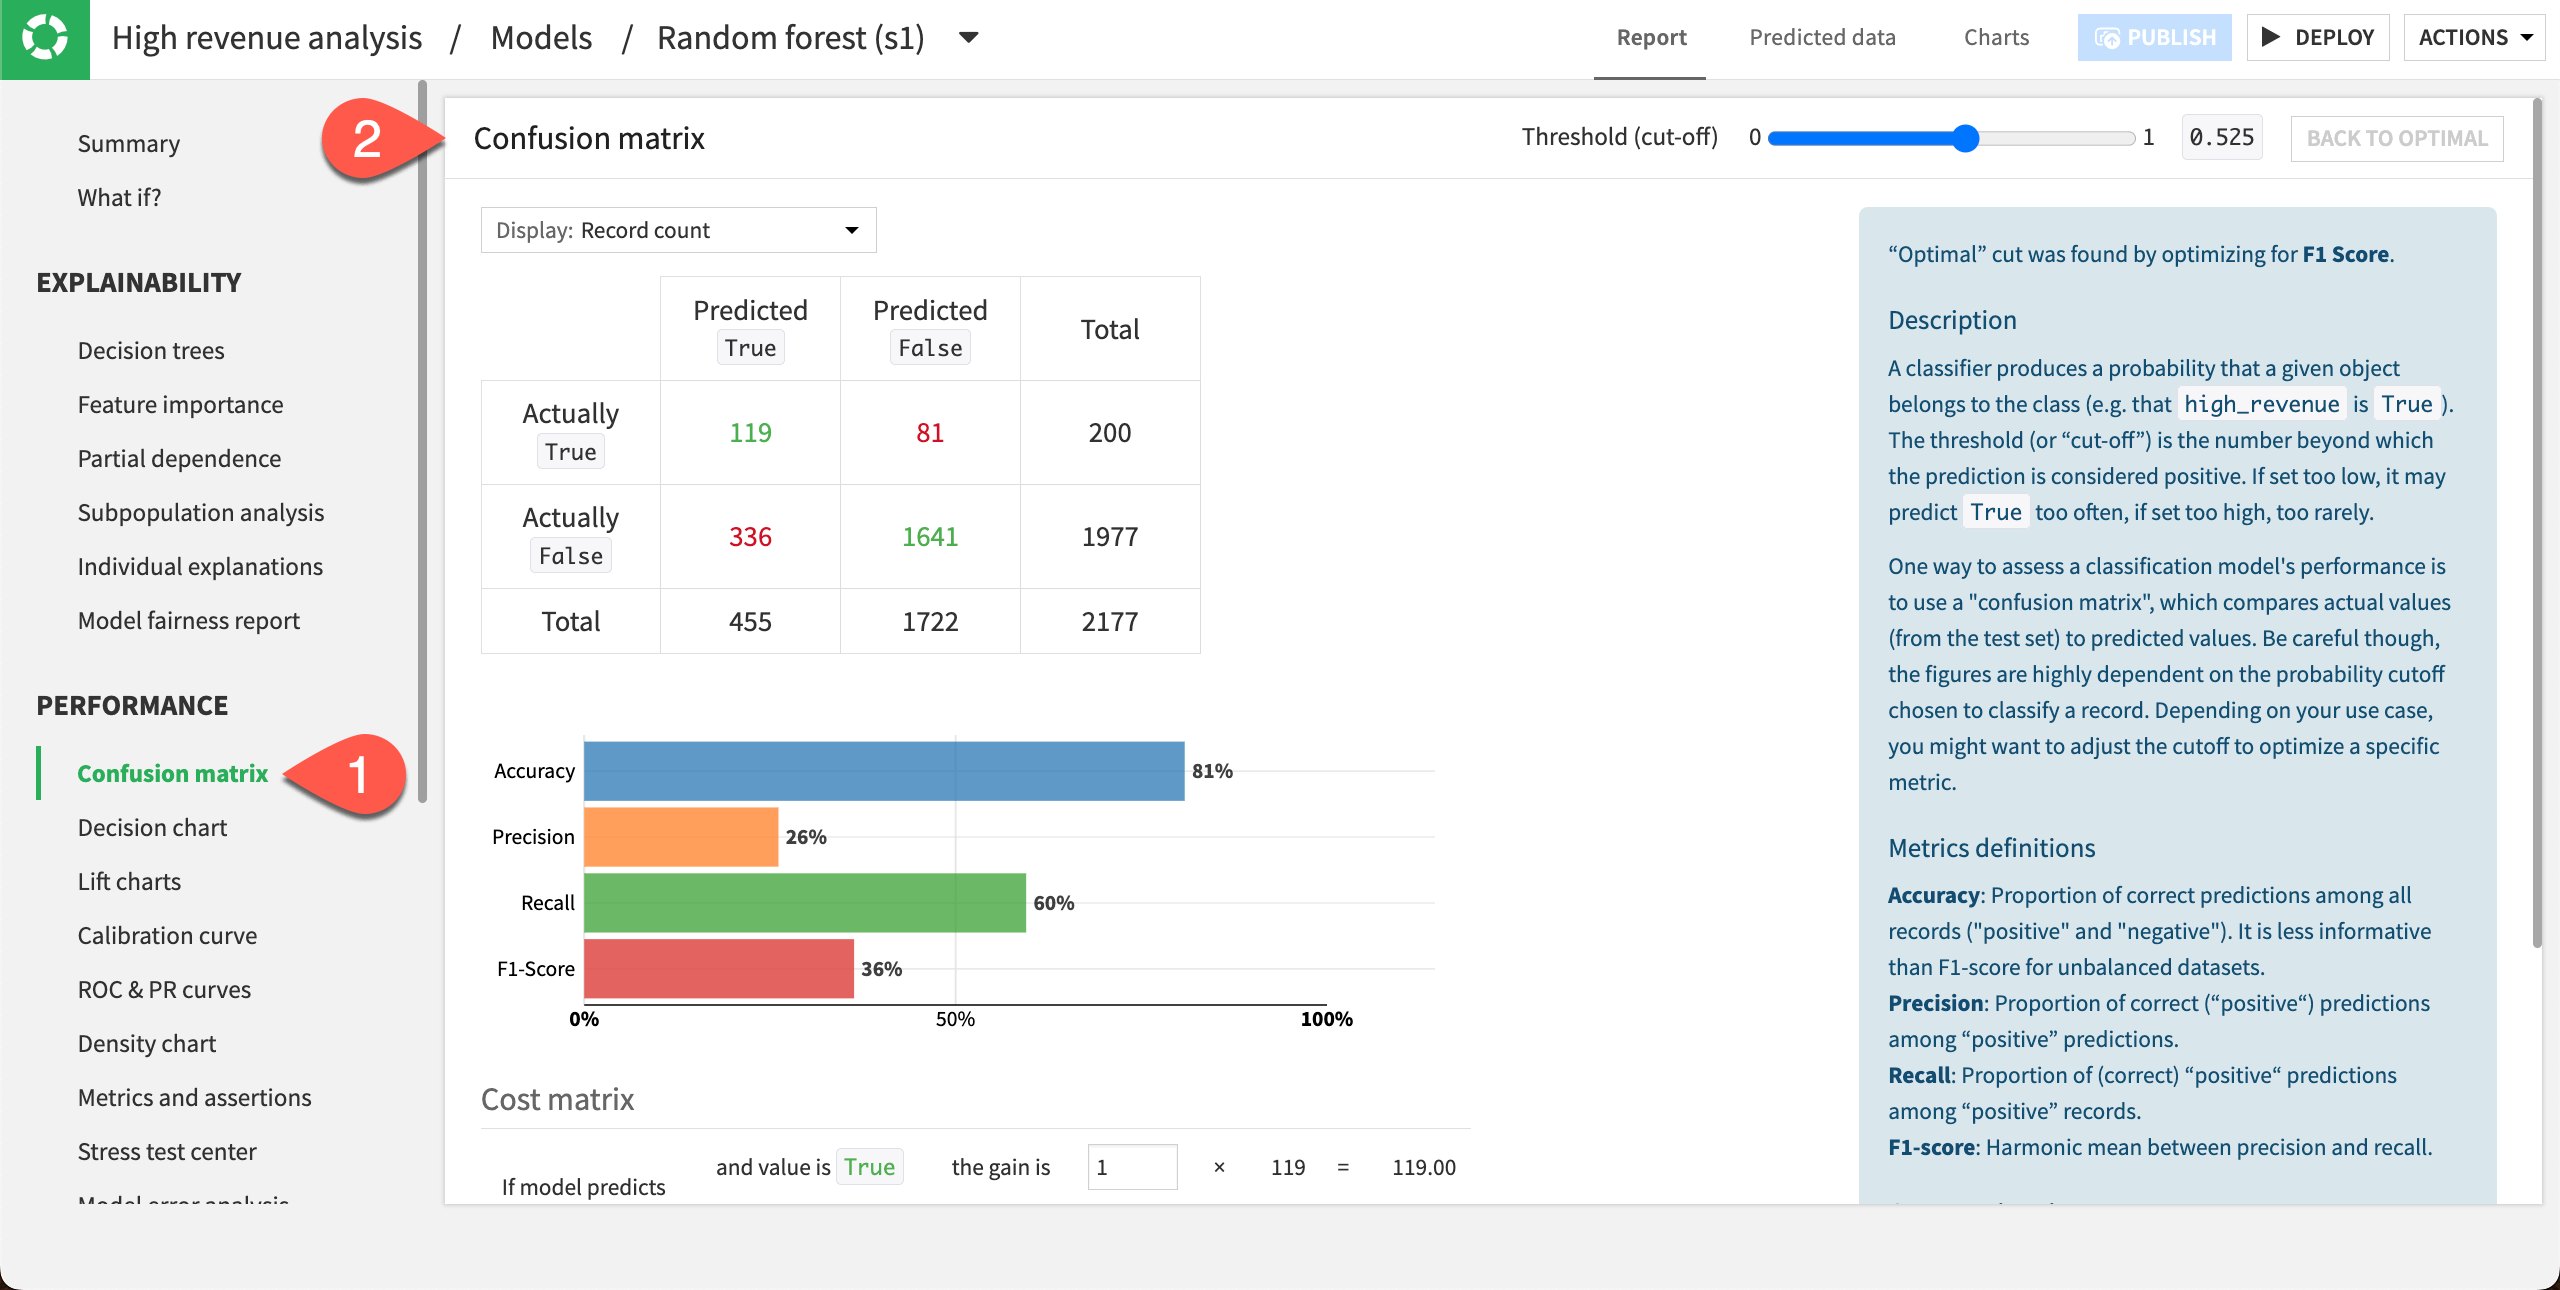The width and height of the screenshot is (2560, 1290).
Task: Click the threshold cut-off slider handle
Action: (1966, 138)
